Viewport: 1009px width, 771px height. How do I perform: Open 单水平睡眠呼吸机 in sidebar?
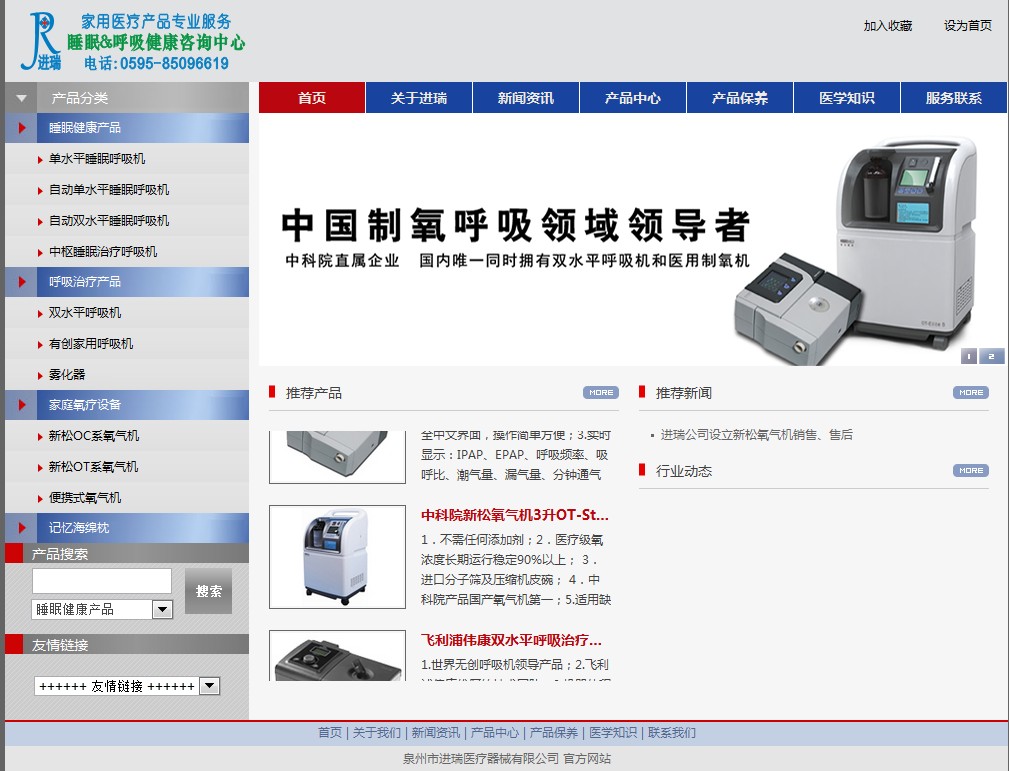click(97, 158)
